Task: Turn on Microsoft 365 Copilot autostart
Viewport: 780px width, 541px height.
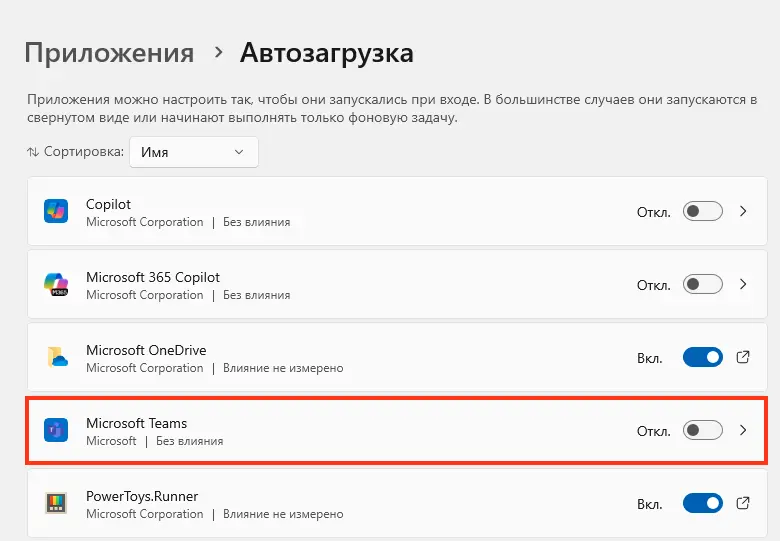Action: click(x=702, y=284)
